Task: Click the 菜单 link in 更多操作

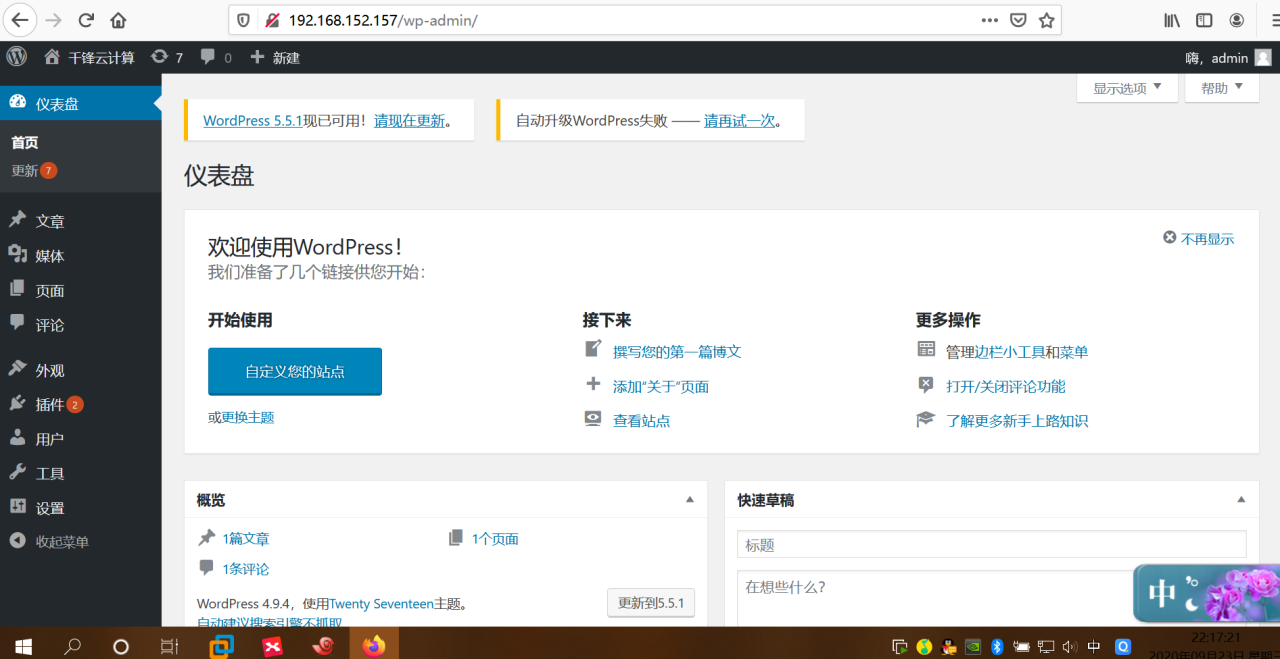Action: pyautogui.click(x=1074, y=352)
